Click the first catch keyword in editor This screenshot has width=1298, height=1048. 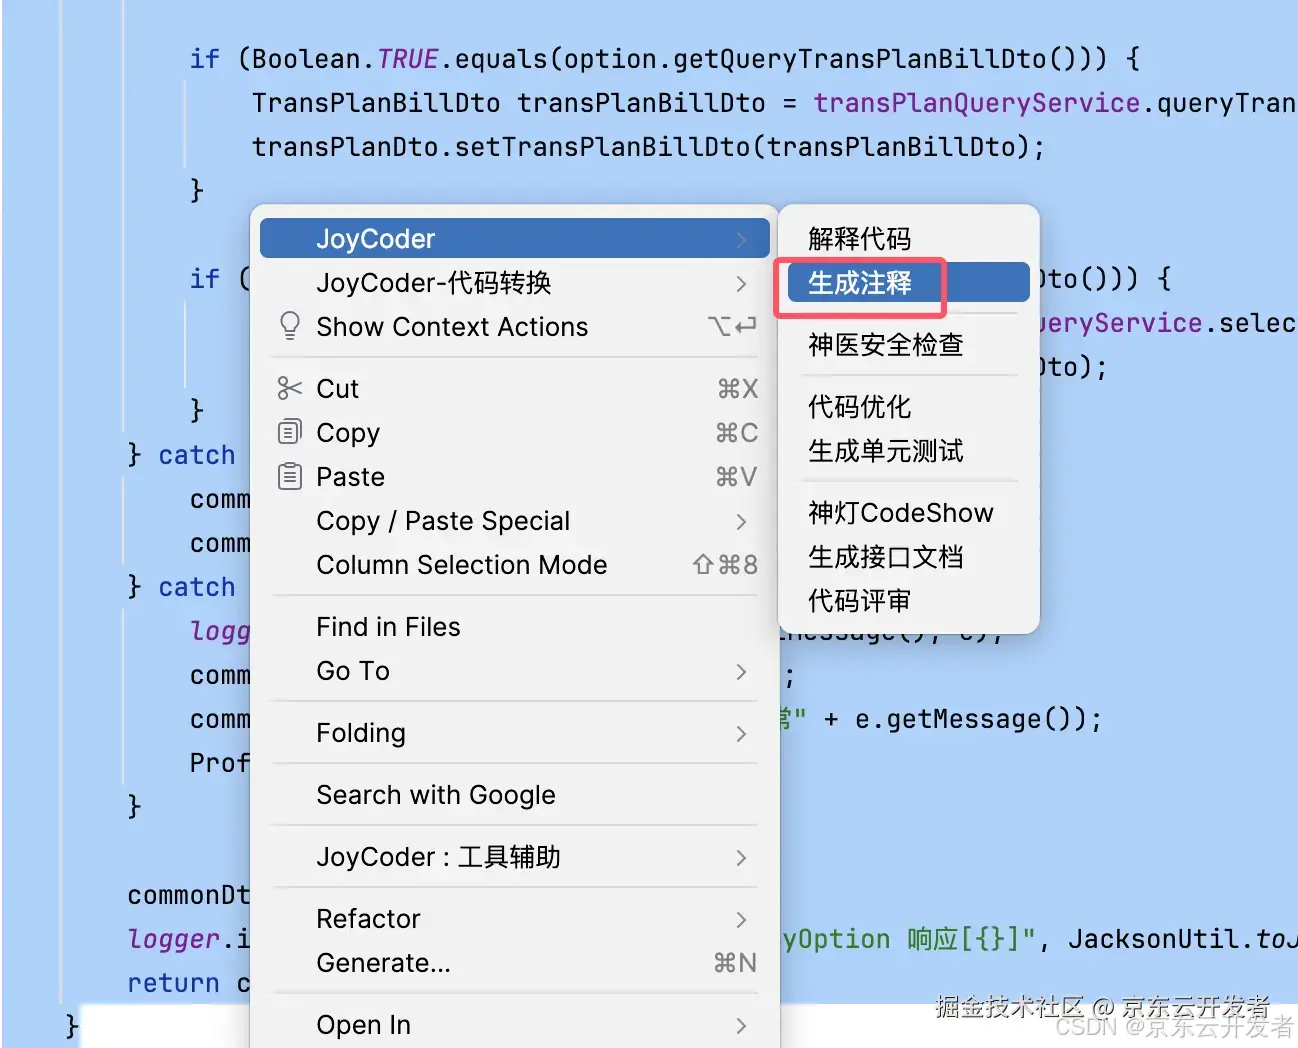[x=197, y=455]
